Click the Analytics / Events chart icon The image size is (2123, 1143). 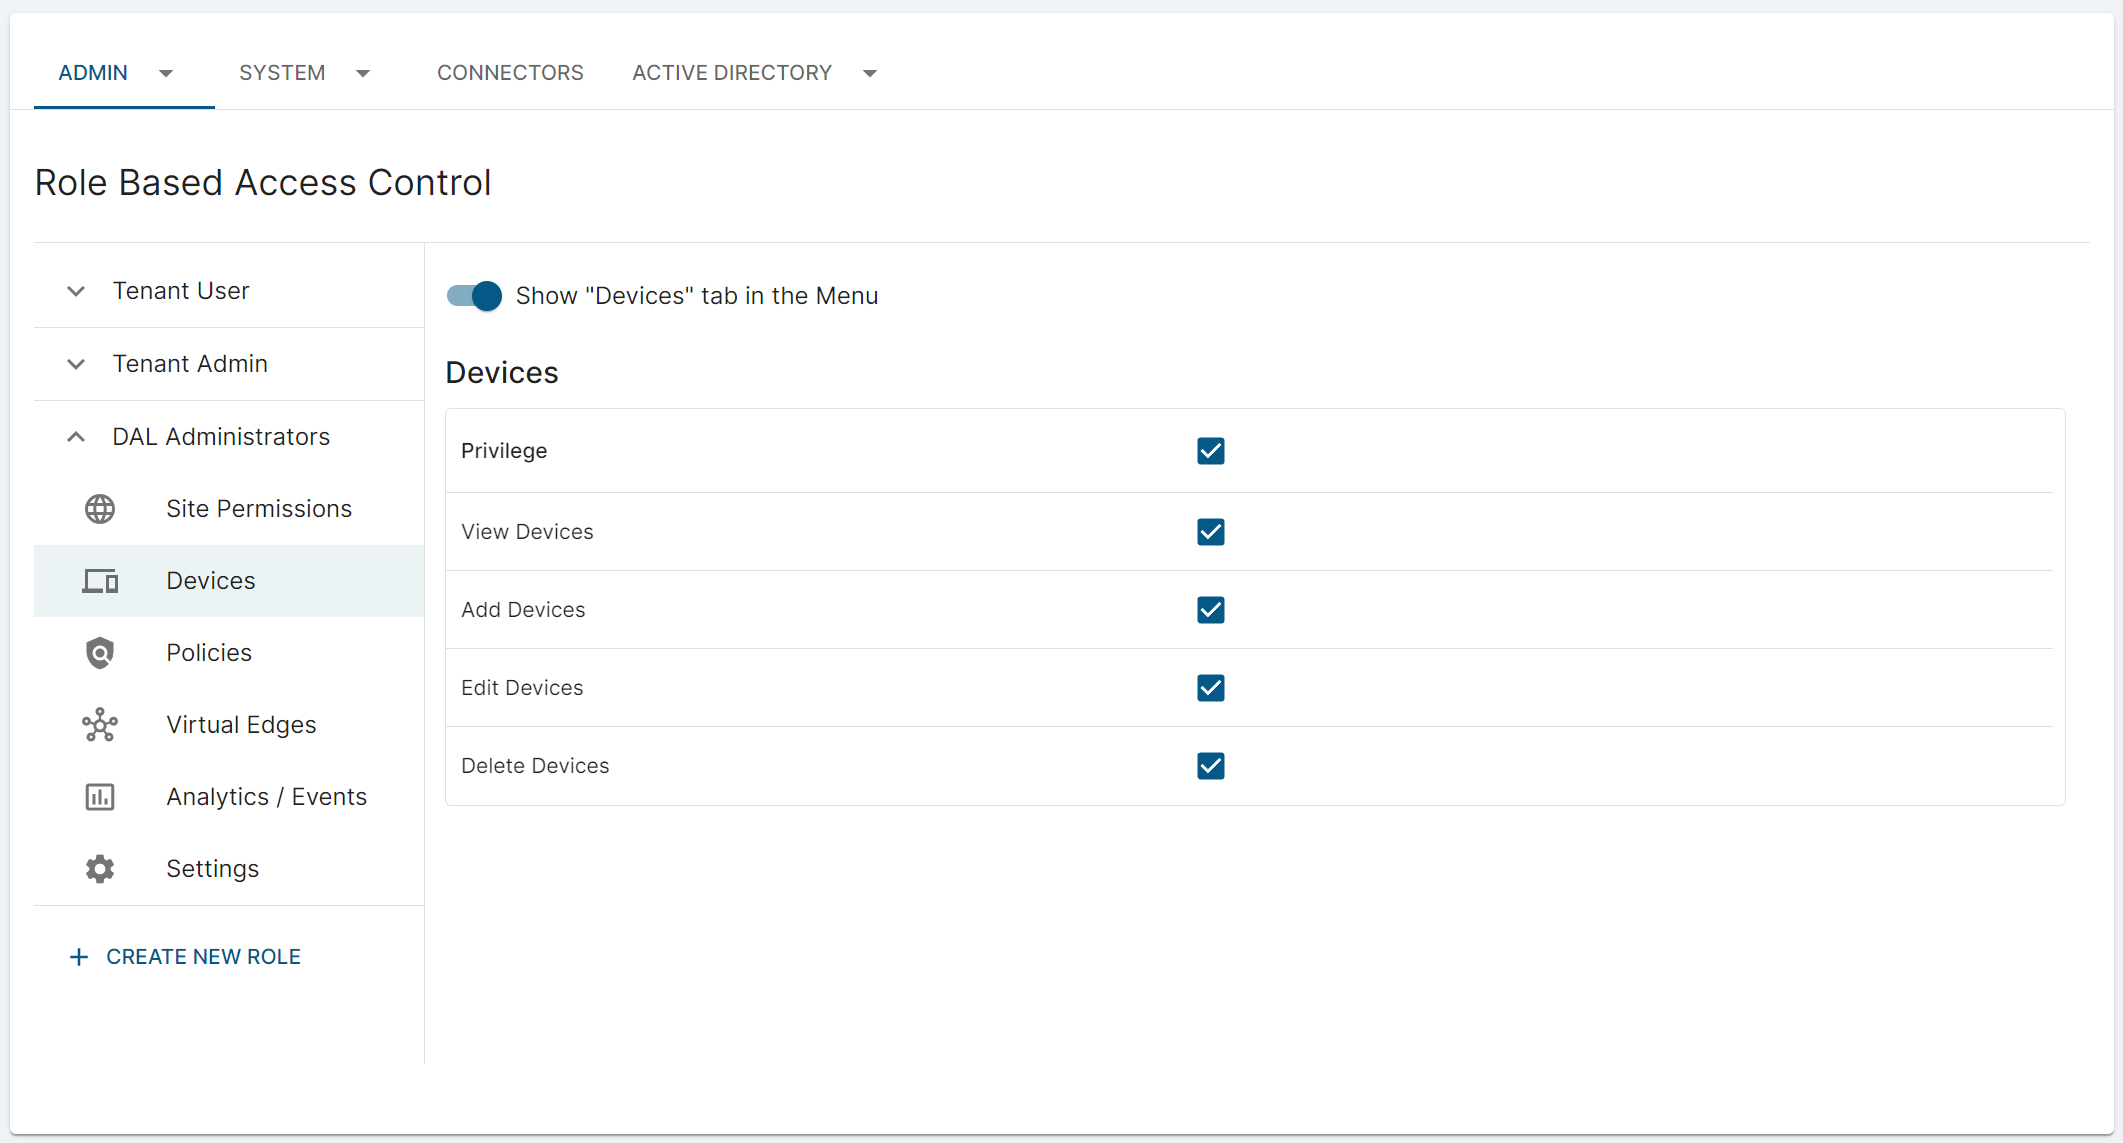[100, 797]
